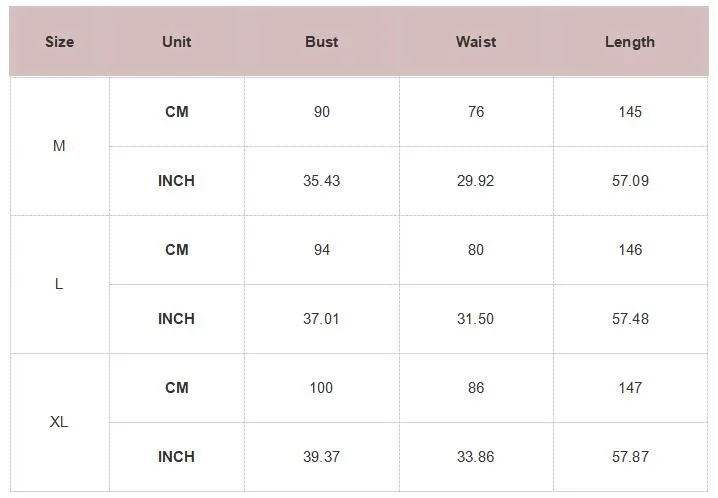Click waist value 80 for size L

(476, 249)
